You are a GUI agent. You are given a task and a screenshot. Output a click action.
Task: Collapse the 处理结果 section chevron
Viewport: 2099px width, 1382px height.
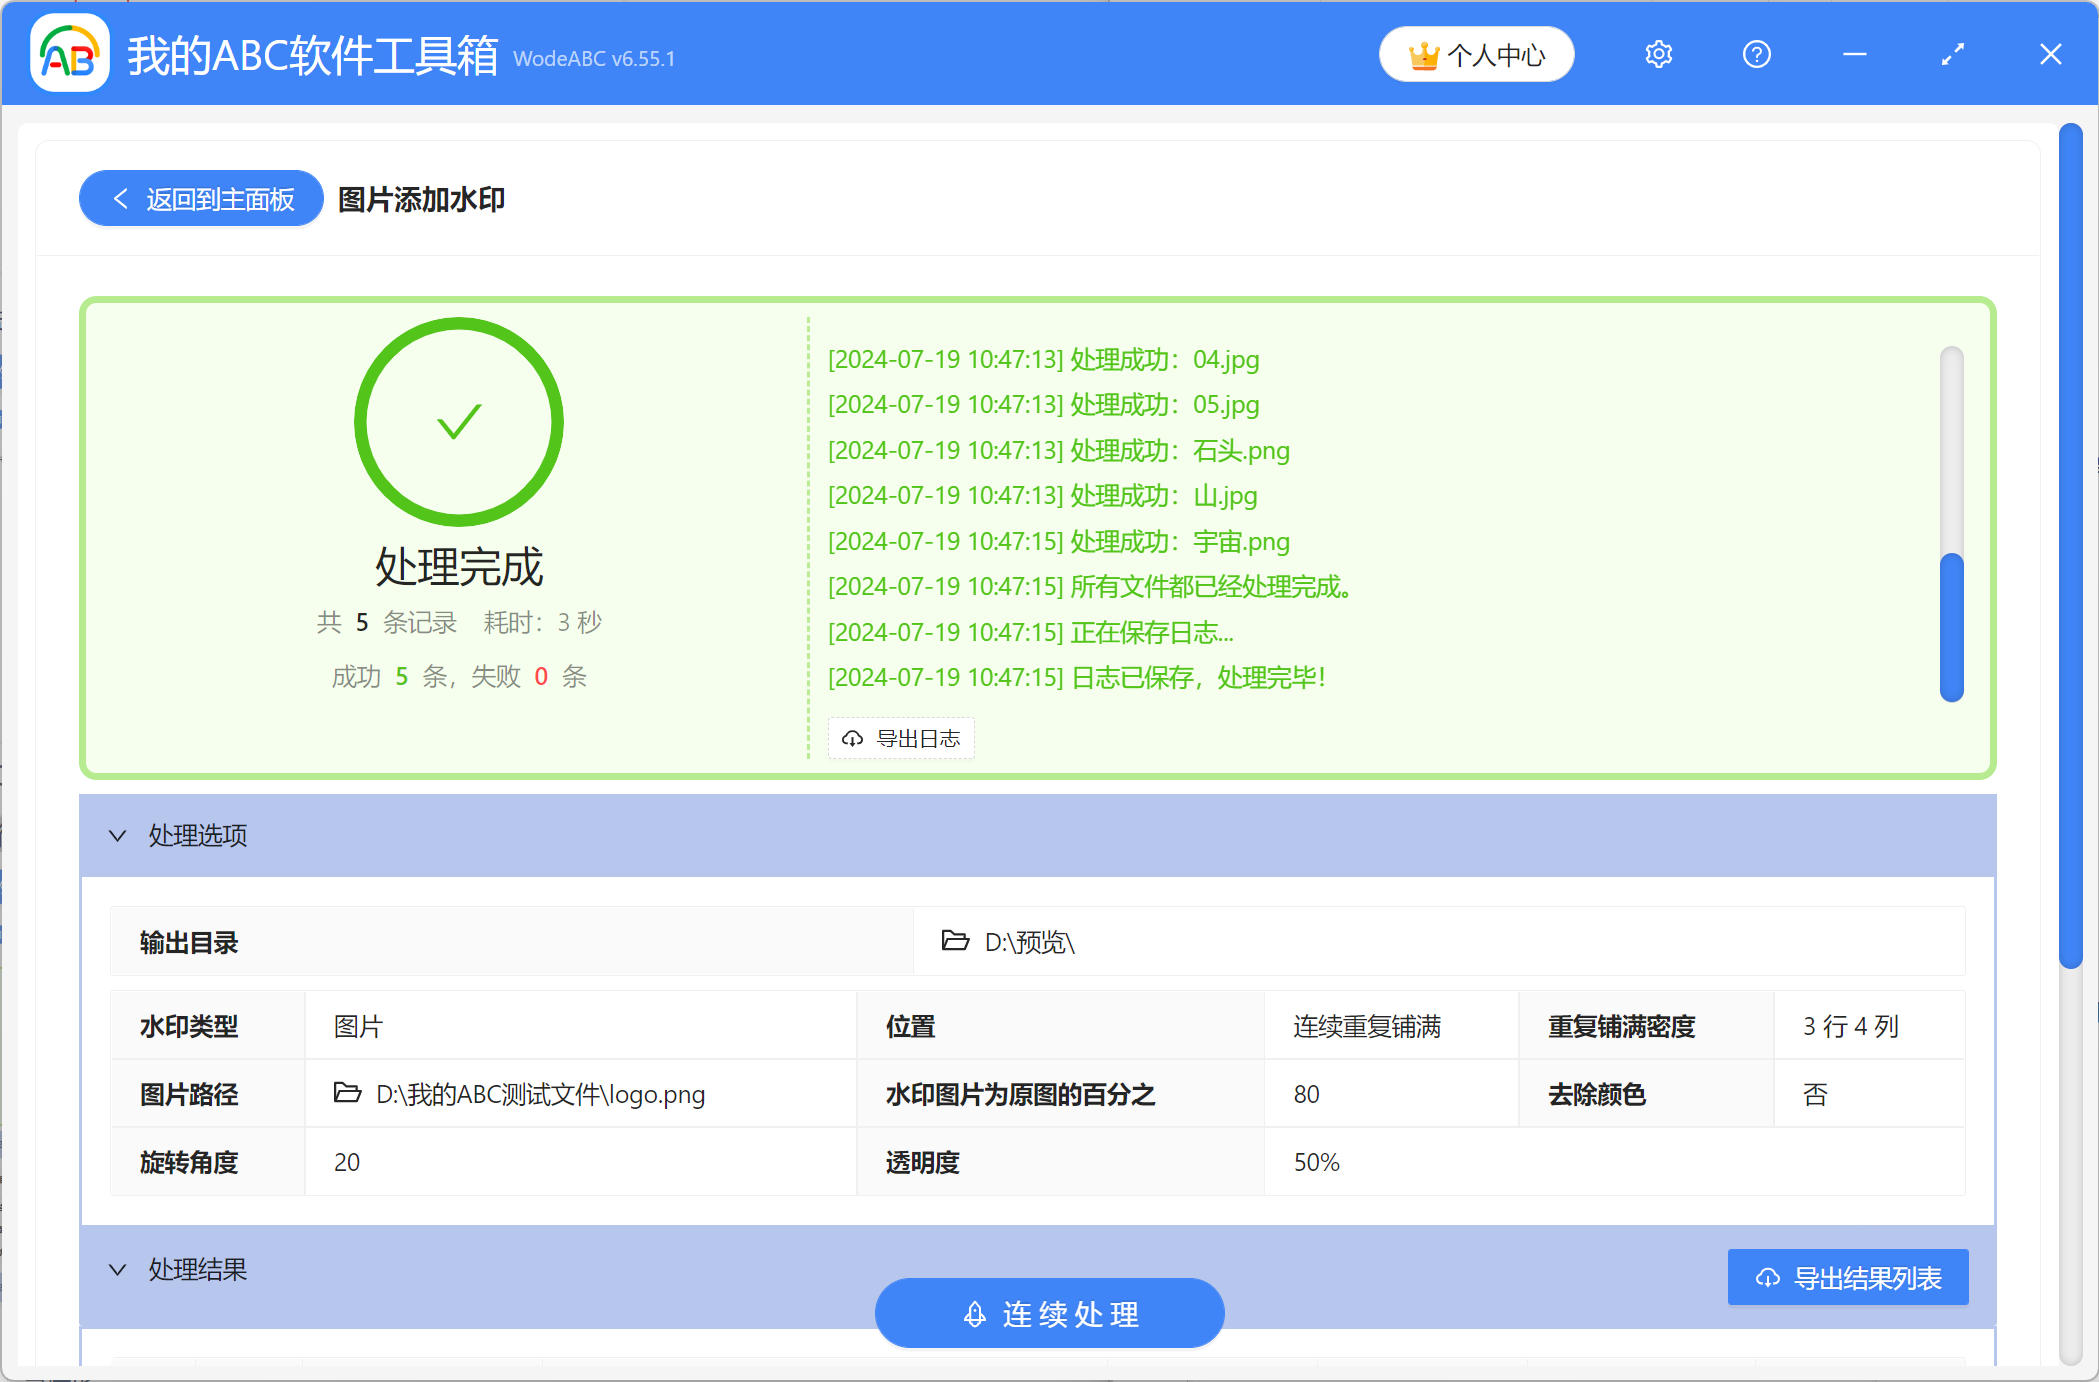pyautogui.click(x=118, y=1269)
